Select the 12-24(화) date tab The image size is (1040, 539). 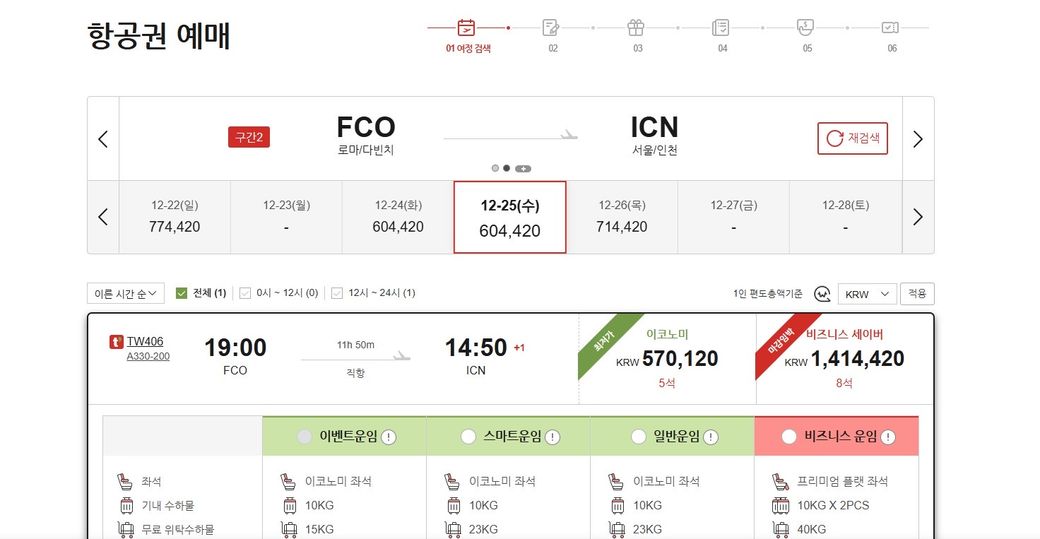point(399,217)
